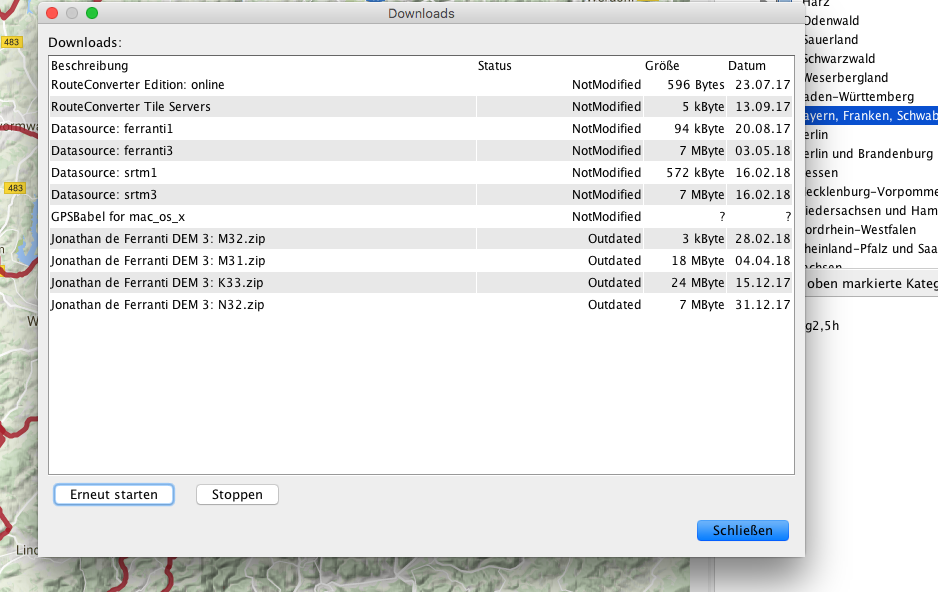Sort downloads by Größe column
Screen dimensions: 938x592
(x=662, y=66)
